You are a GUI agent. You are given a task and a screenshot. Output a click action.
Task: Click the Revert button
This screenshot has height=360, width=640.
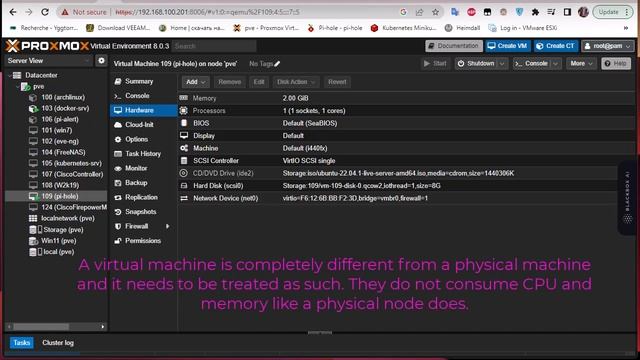tap(337, 82)
